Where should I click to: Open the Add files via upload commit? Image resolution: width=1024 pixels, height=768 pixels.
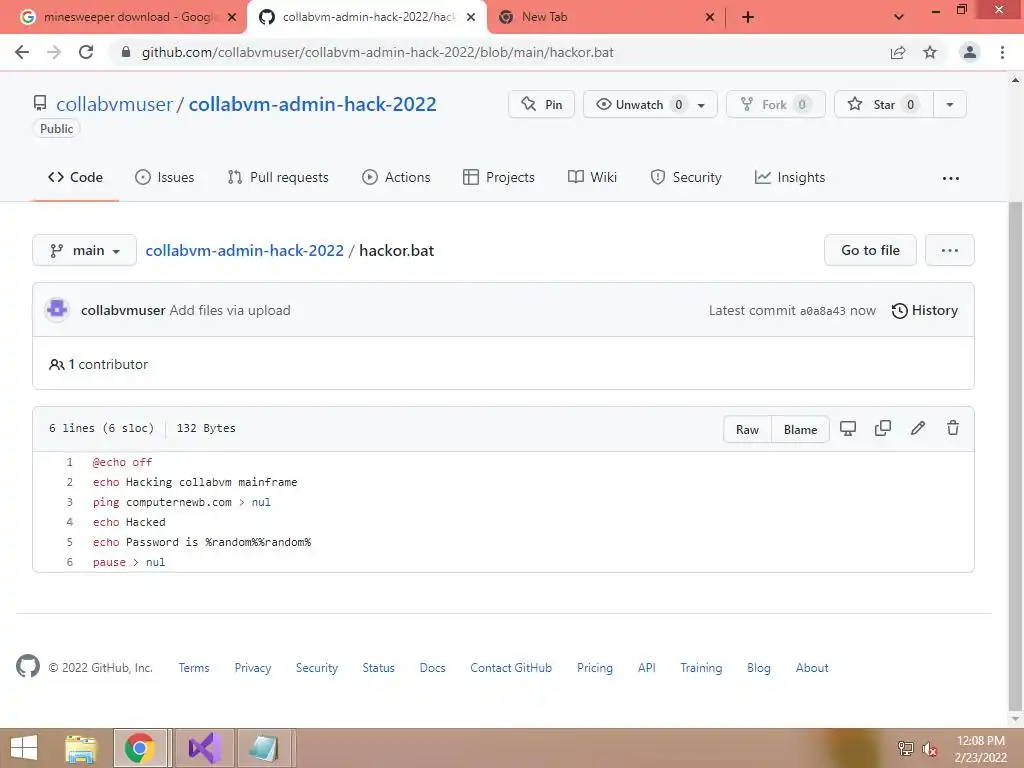click(x=230, y=310)
